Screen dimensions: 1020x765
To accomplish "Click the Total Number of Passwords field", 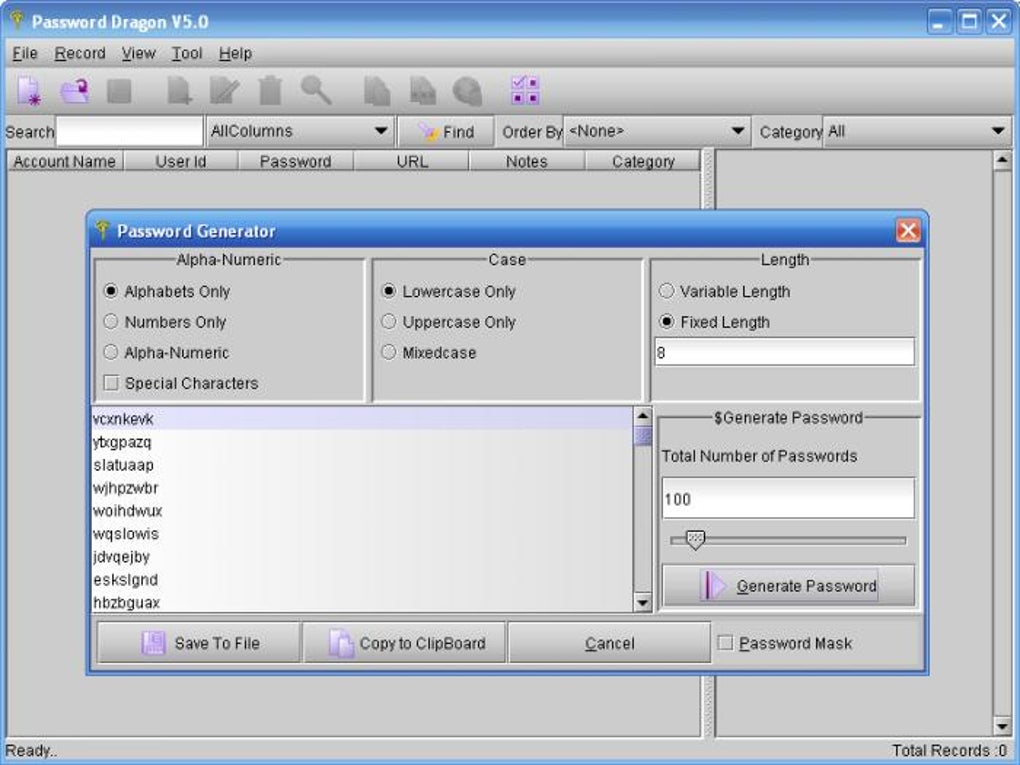I will pos(788,498).
